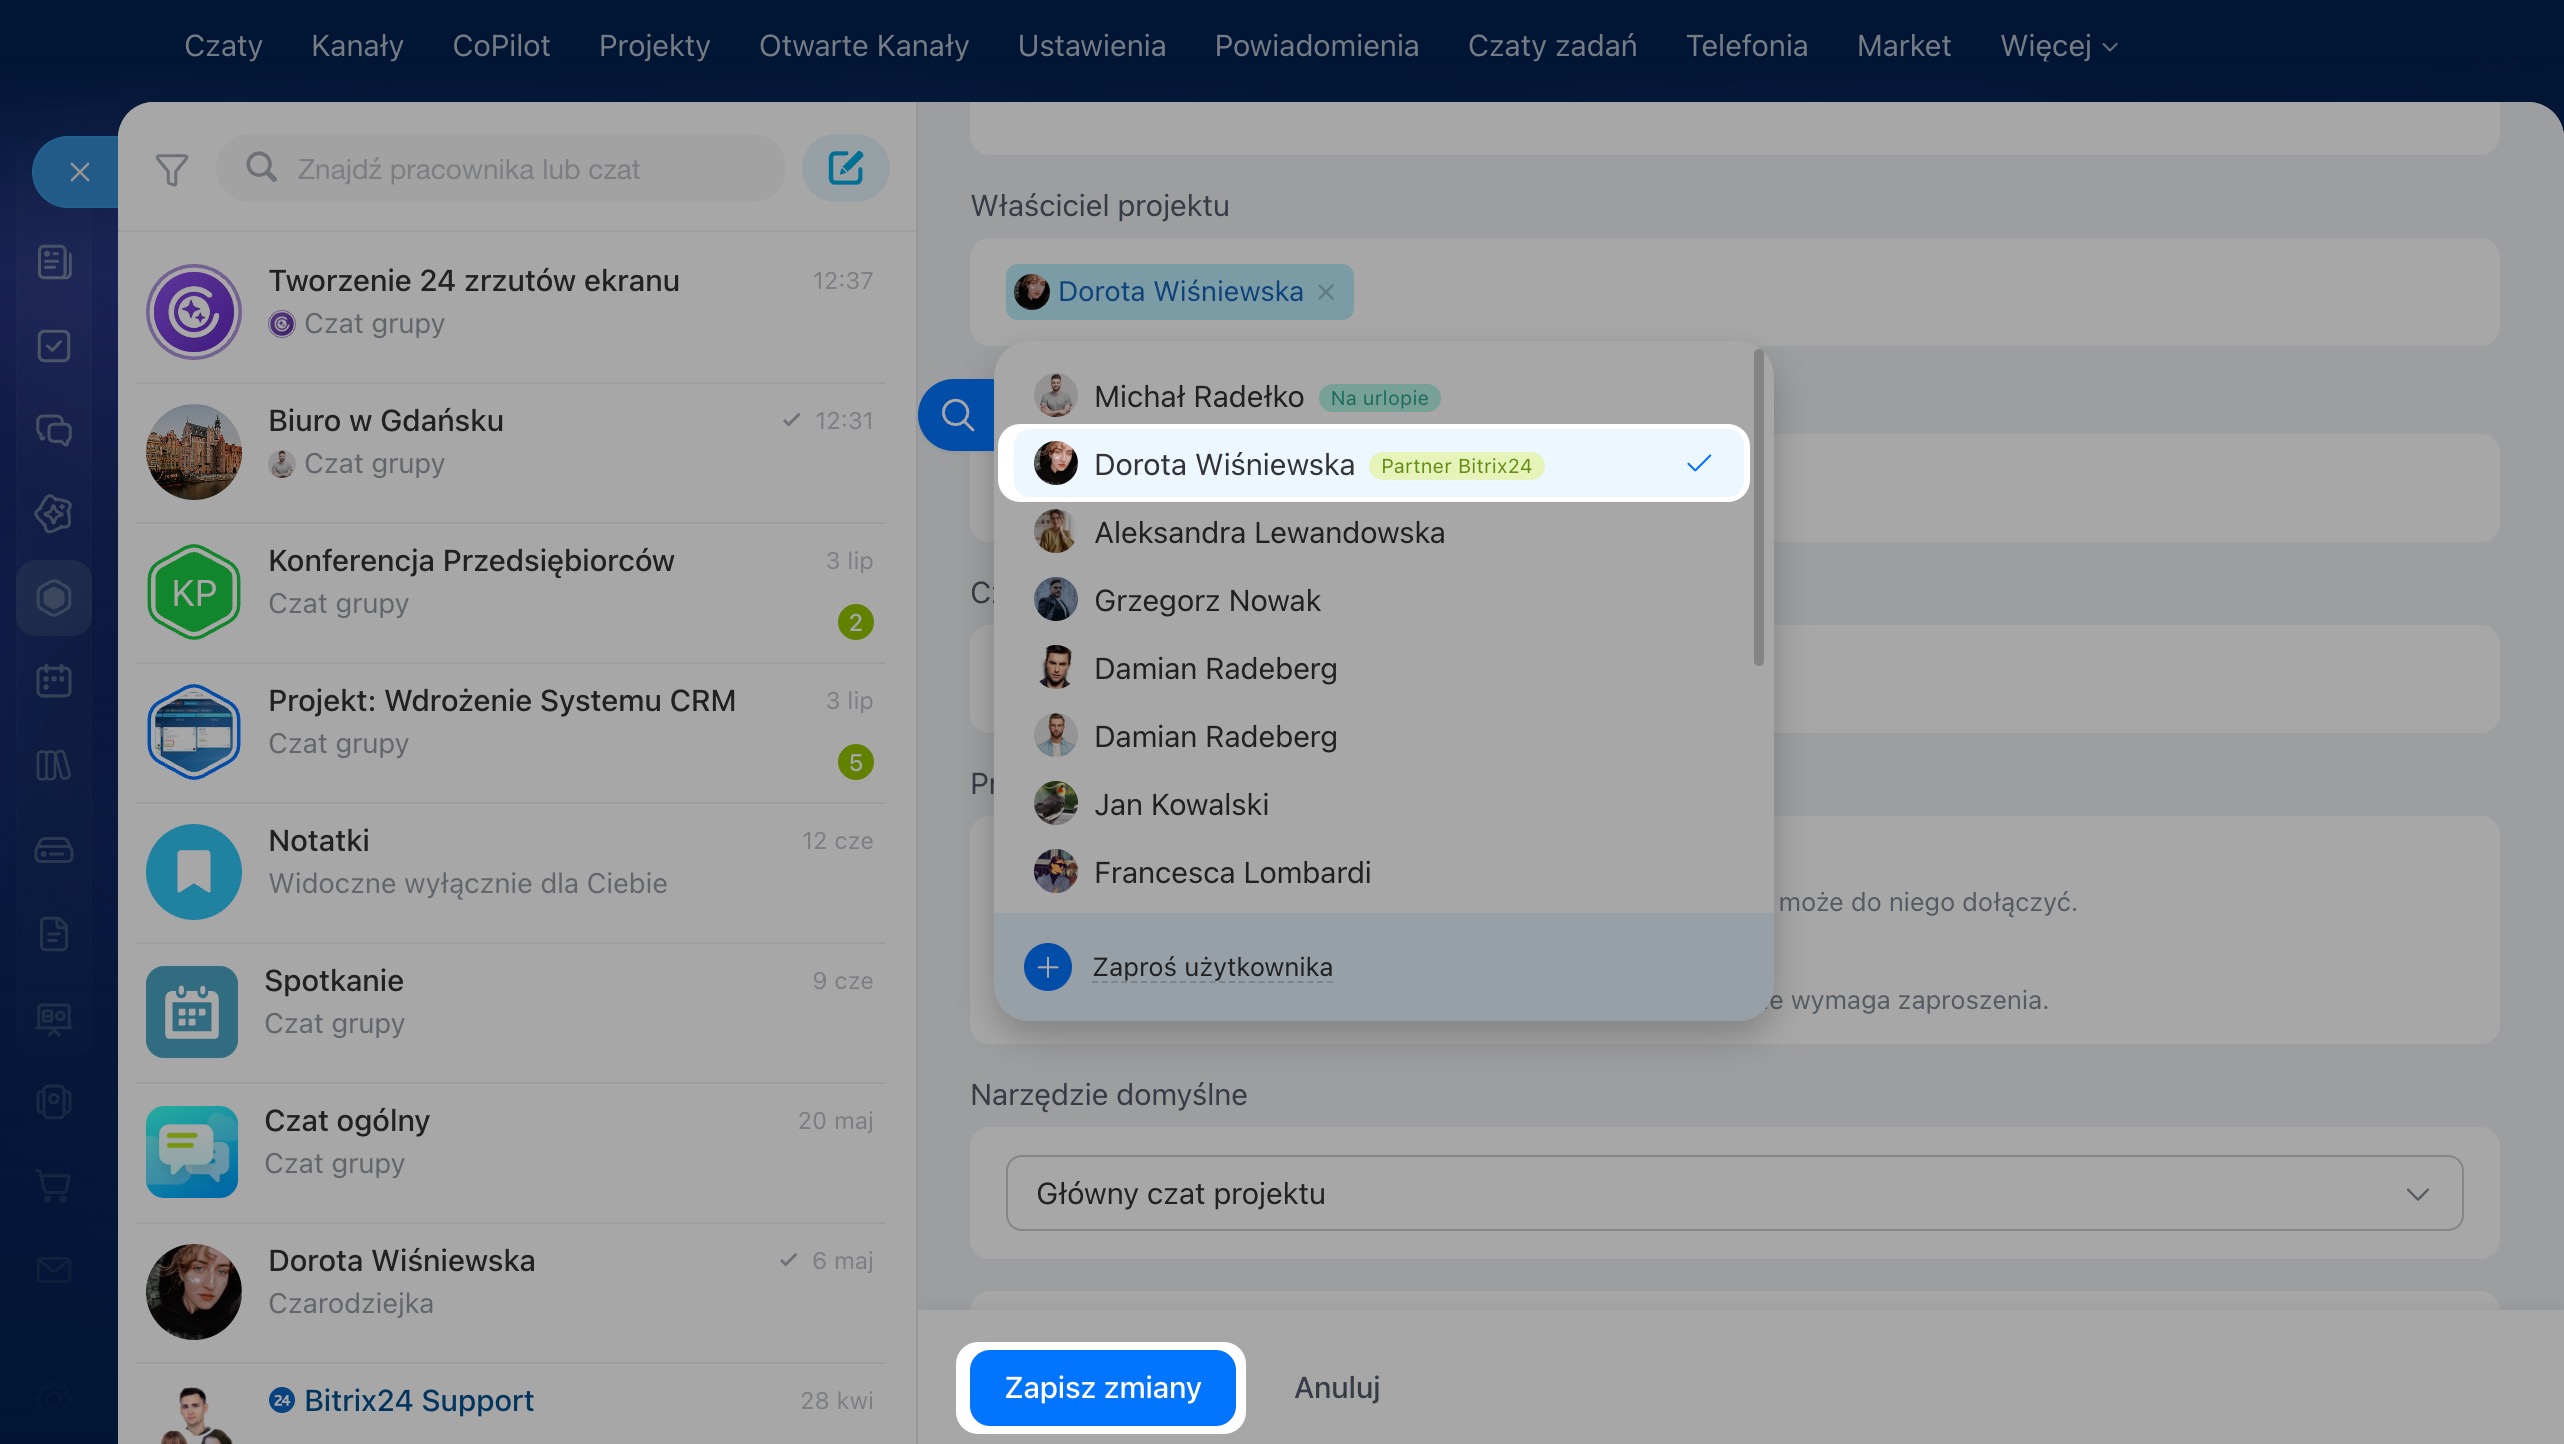
Task: Expand the Główny czat projektu dropdown
Action: click(1734, 1193)
